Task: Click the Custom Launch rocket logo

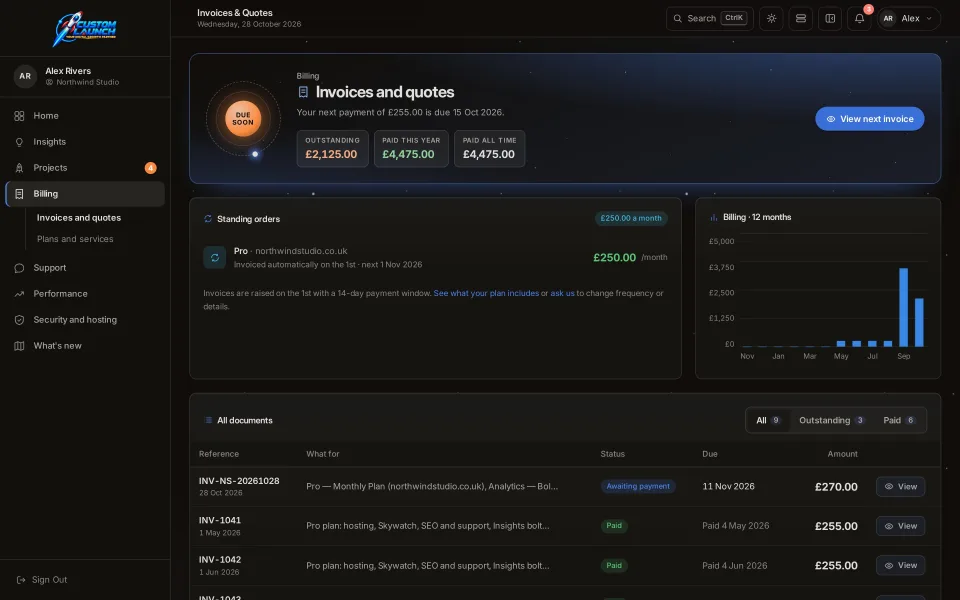Action: (84, 28)
